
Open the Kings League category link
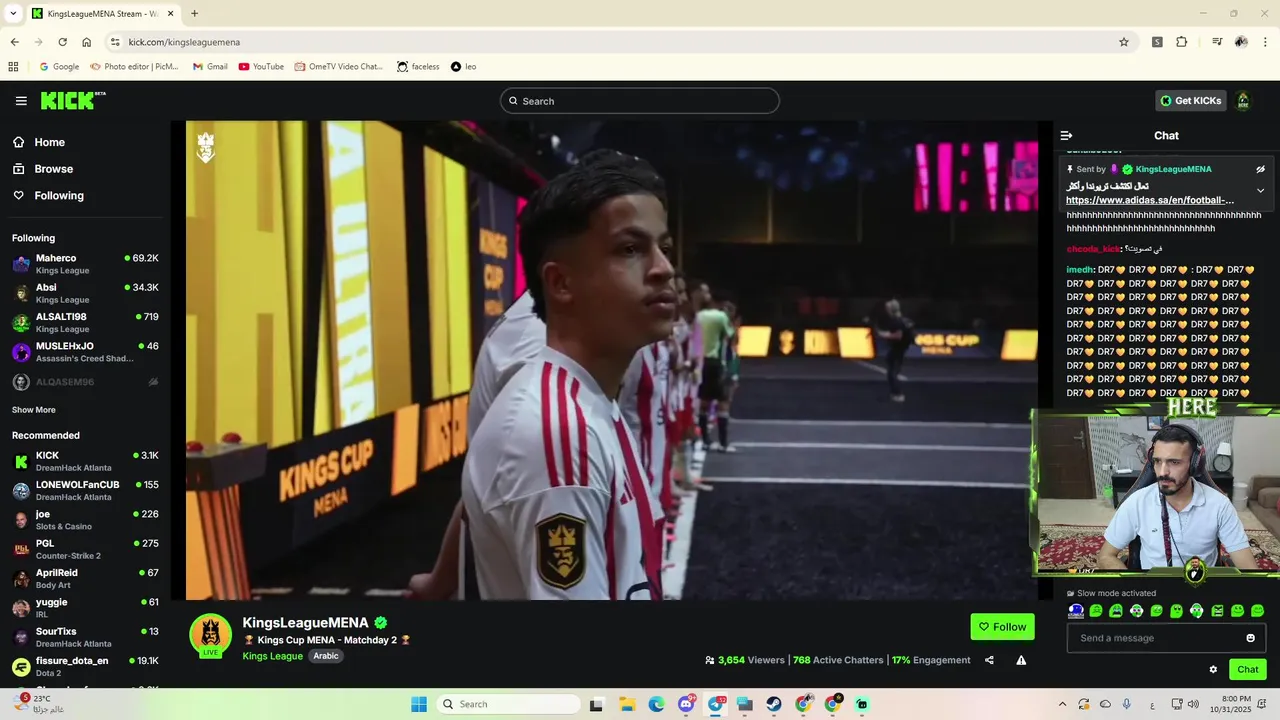pyautogui.click(x=272, y=656)
